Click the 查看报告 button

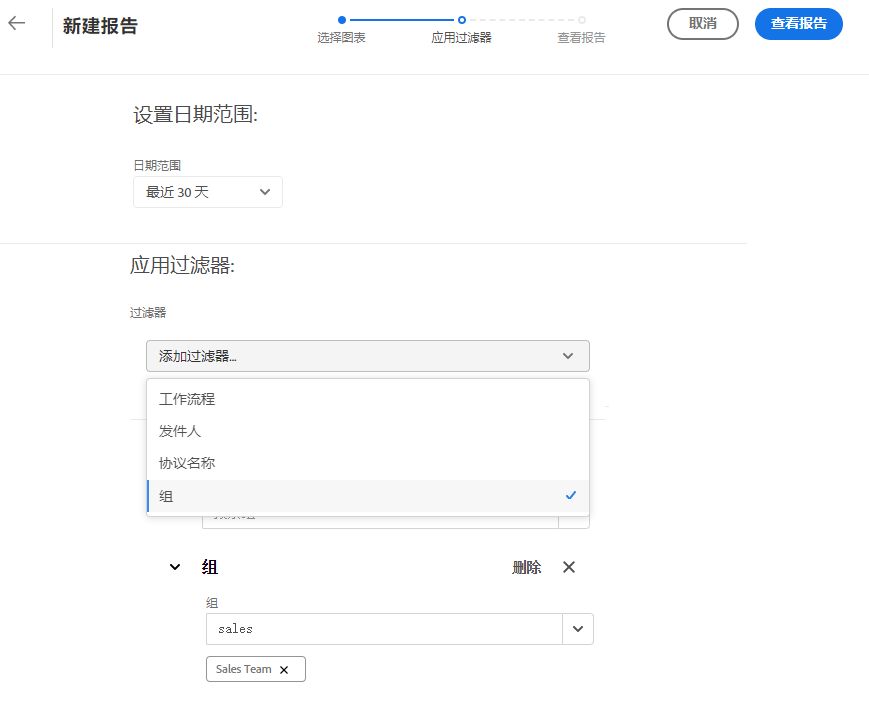click(799, 24)
